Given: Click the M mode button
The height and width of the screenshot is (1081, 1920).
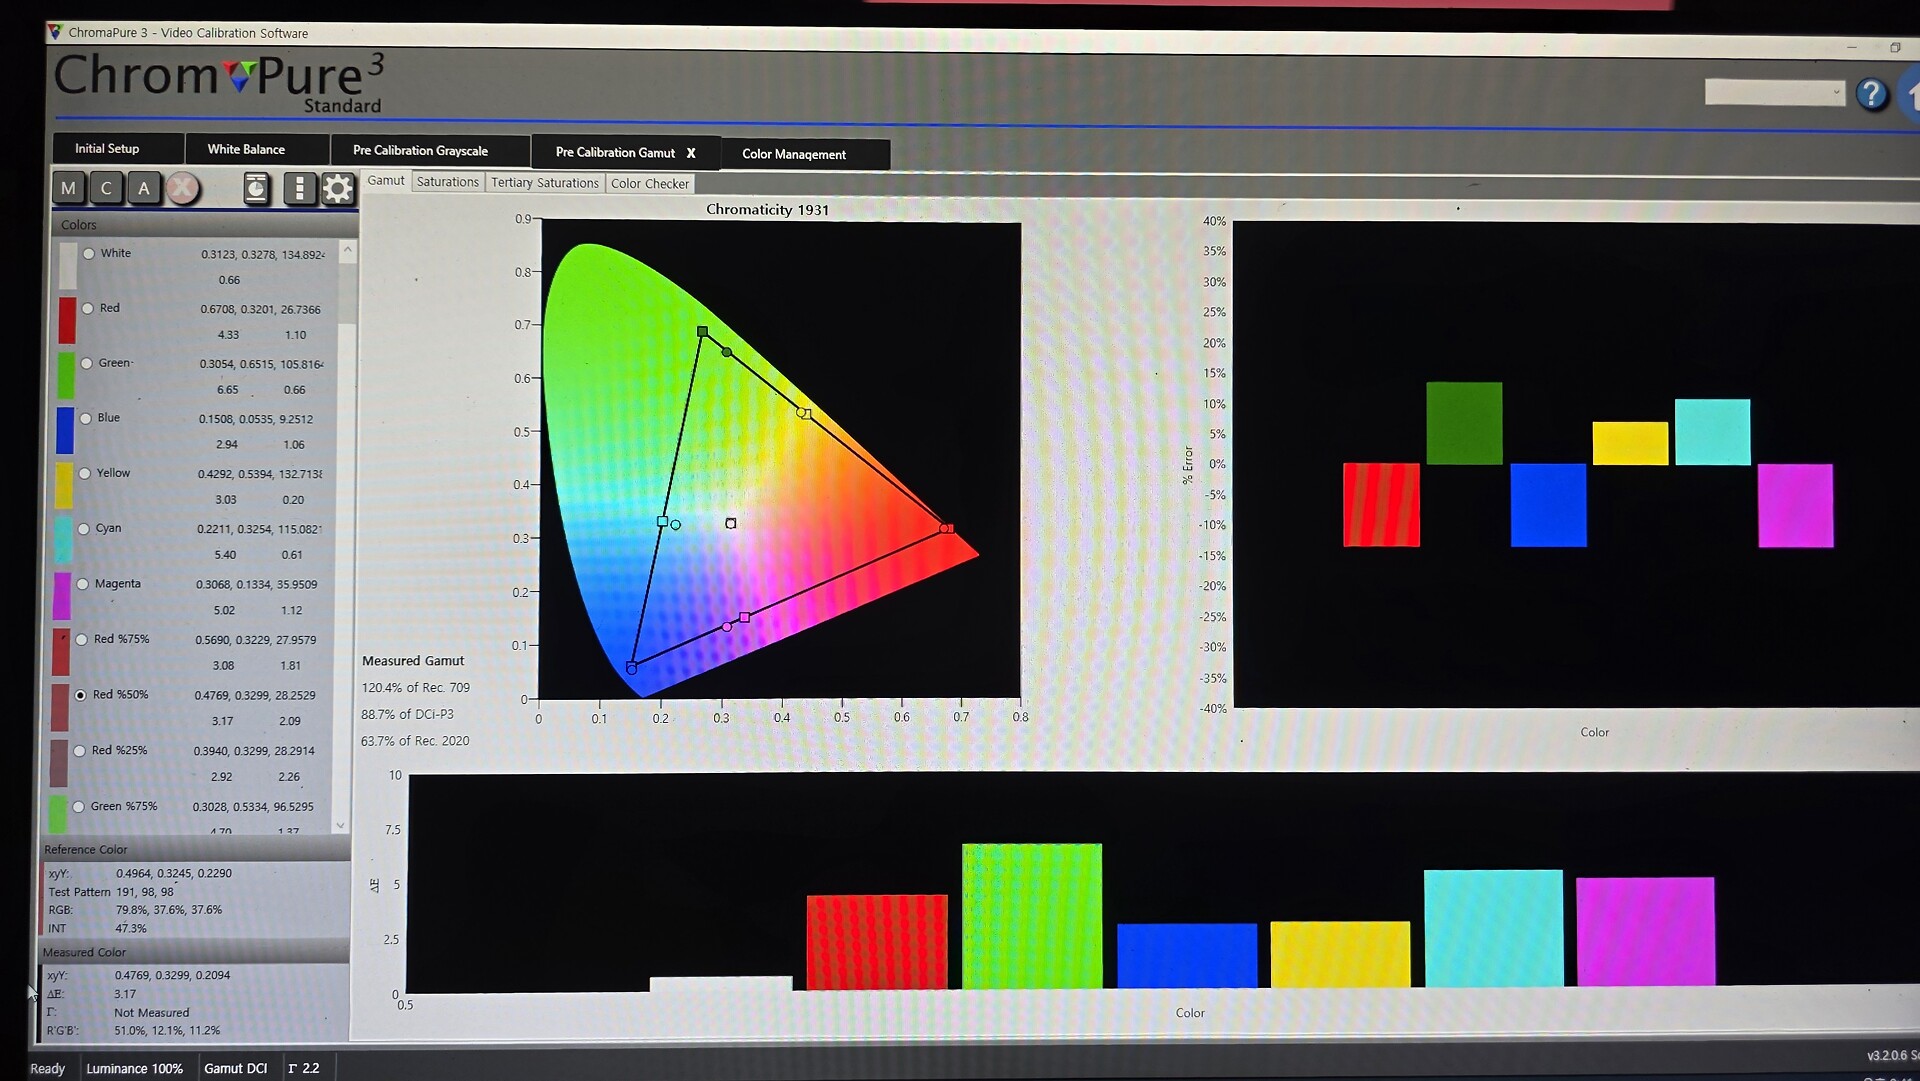Looking at the screenshot, I should (x=68, y=188).
